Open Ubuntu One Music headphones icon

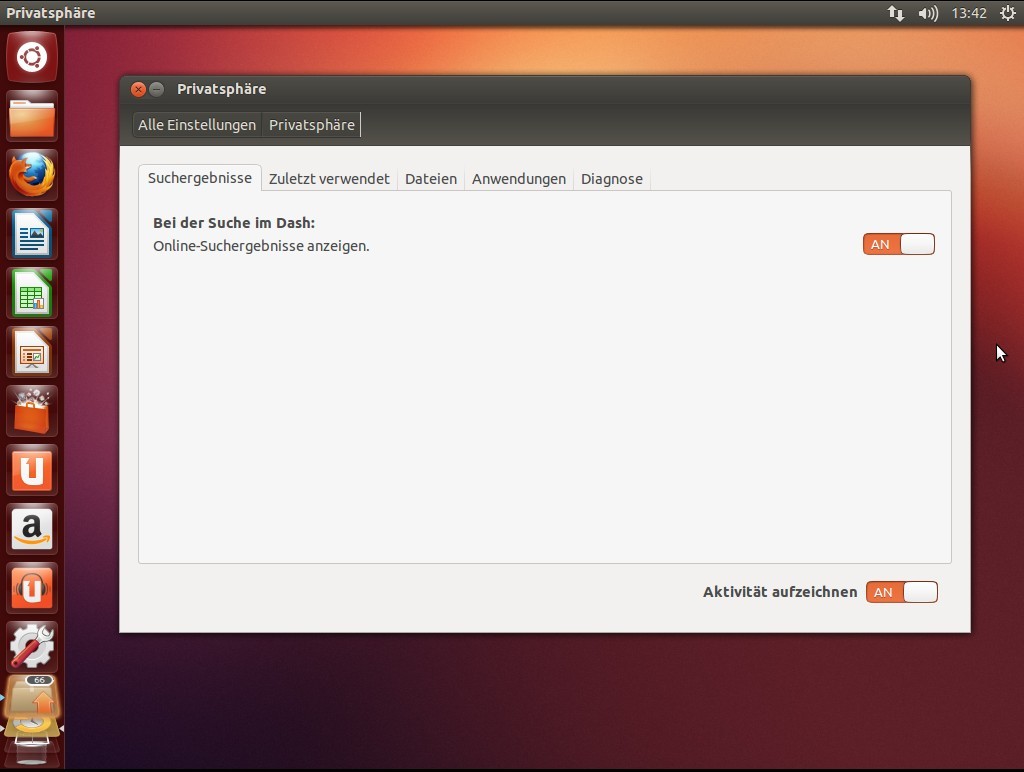[x=32, y=588]
